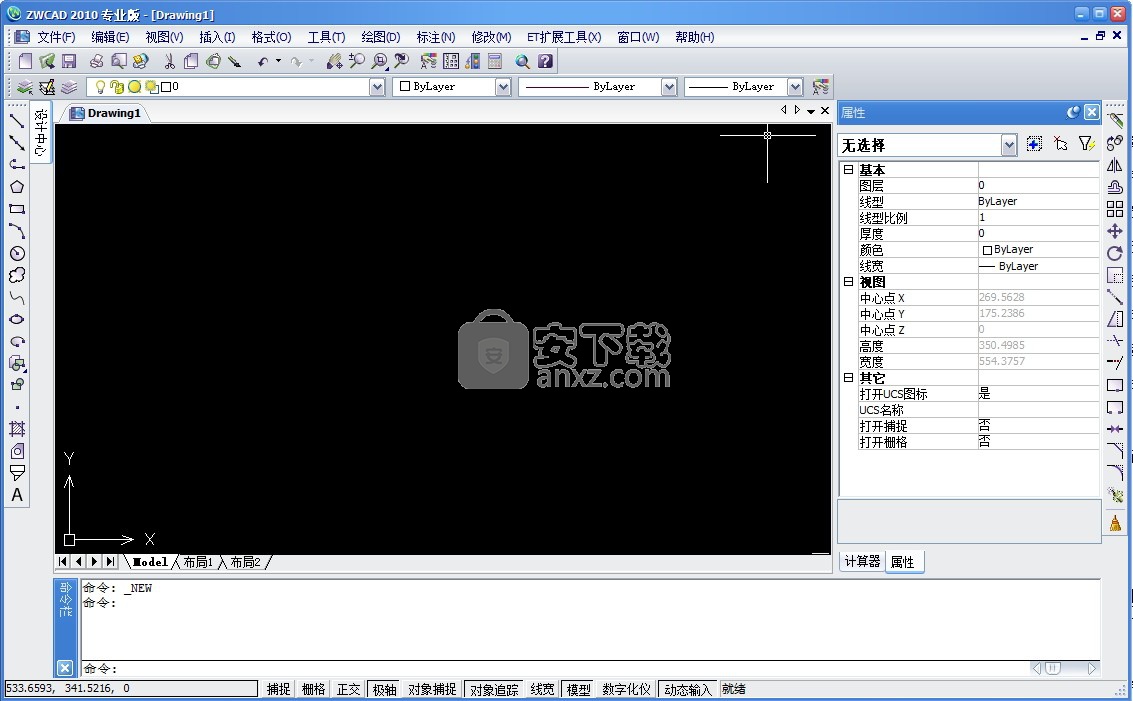Select the Circle draw tool

17,254
